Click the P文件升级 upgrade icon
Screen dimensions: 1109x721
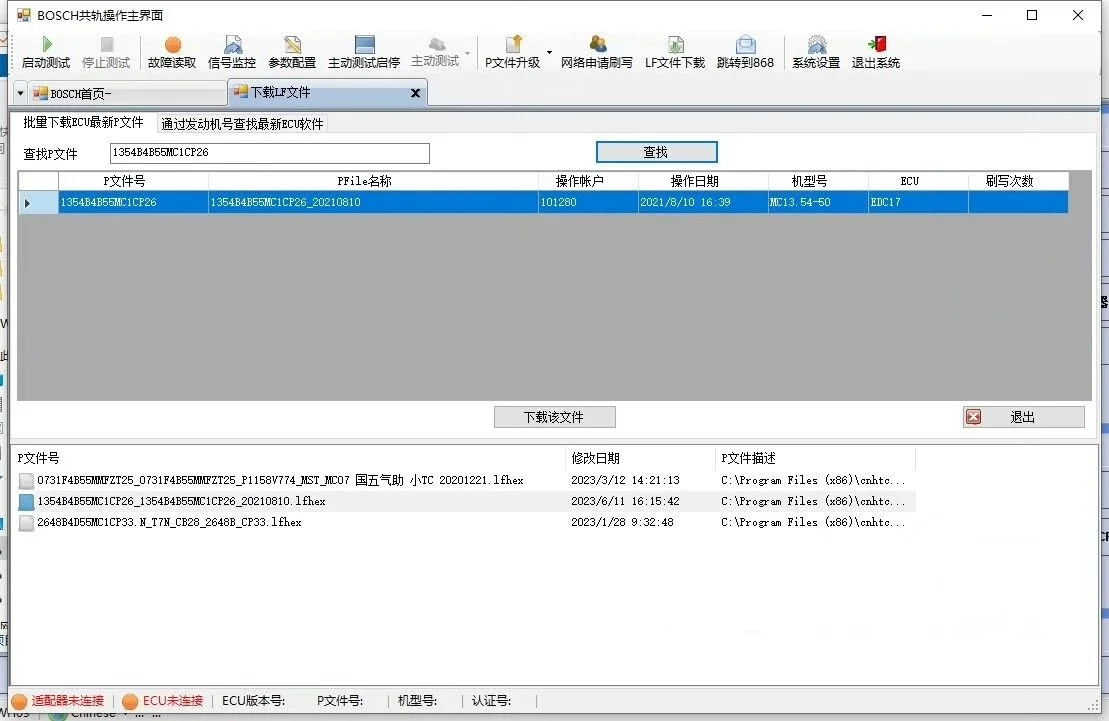coord(513,45)
